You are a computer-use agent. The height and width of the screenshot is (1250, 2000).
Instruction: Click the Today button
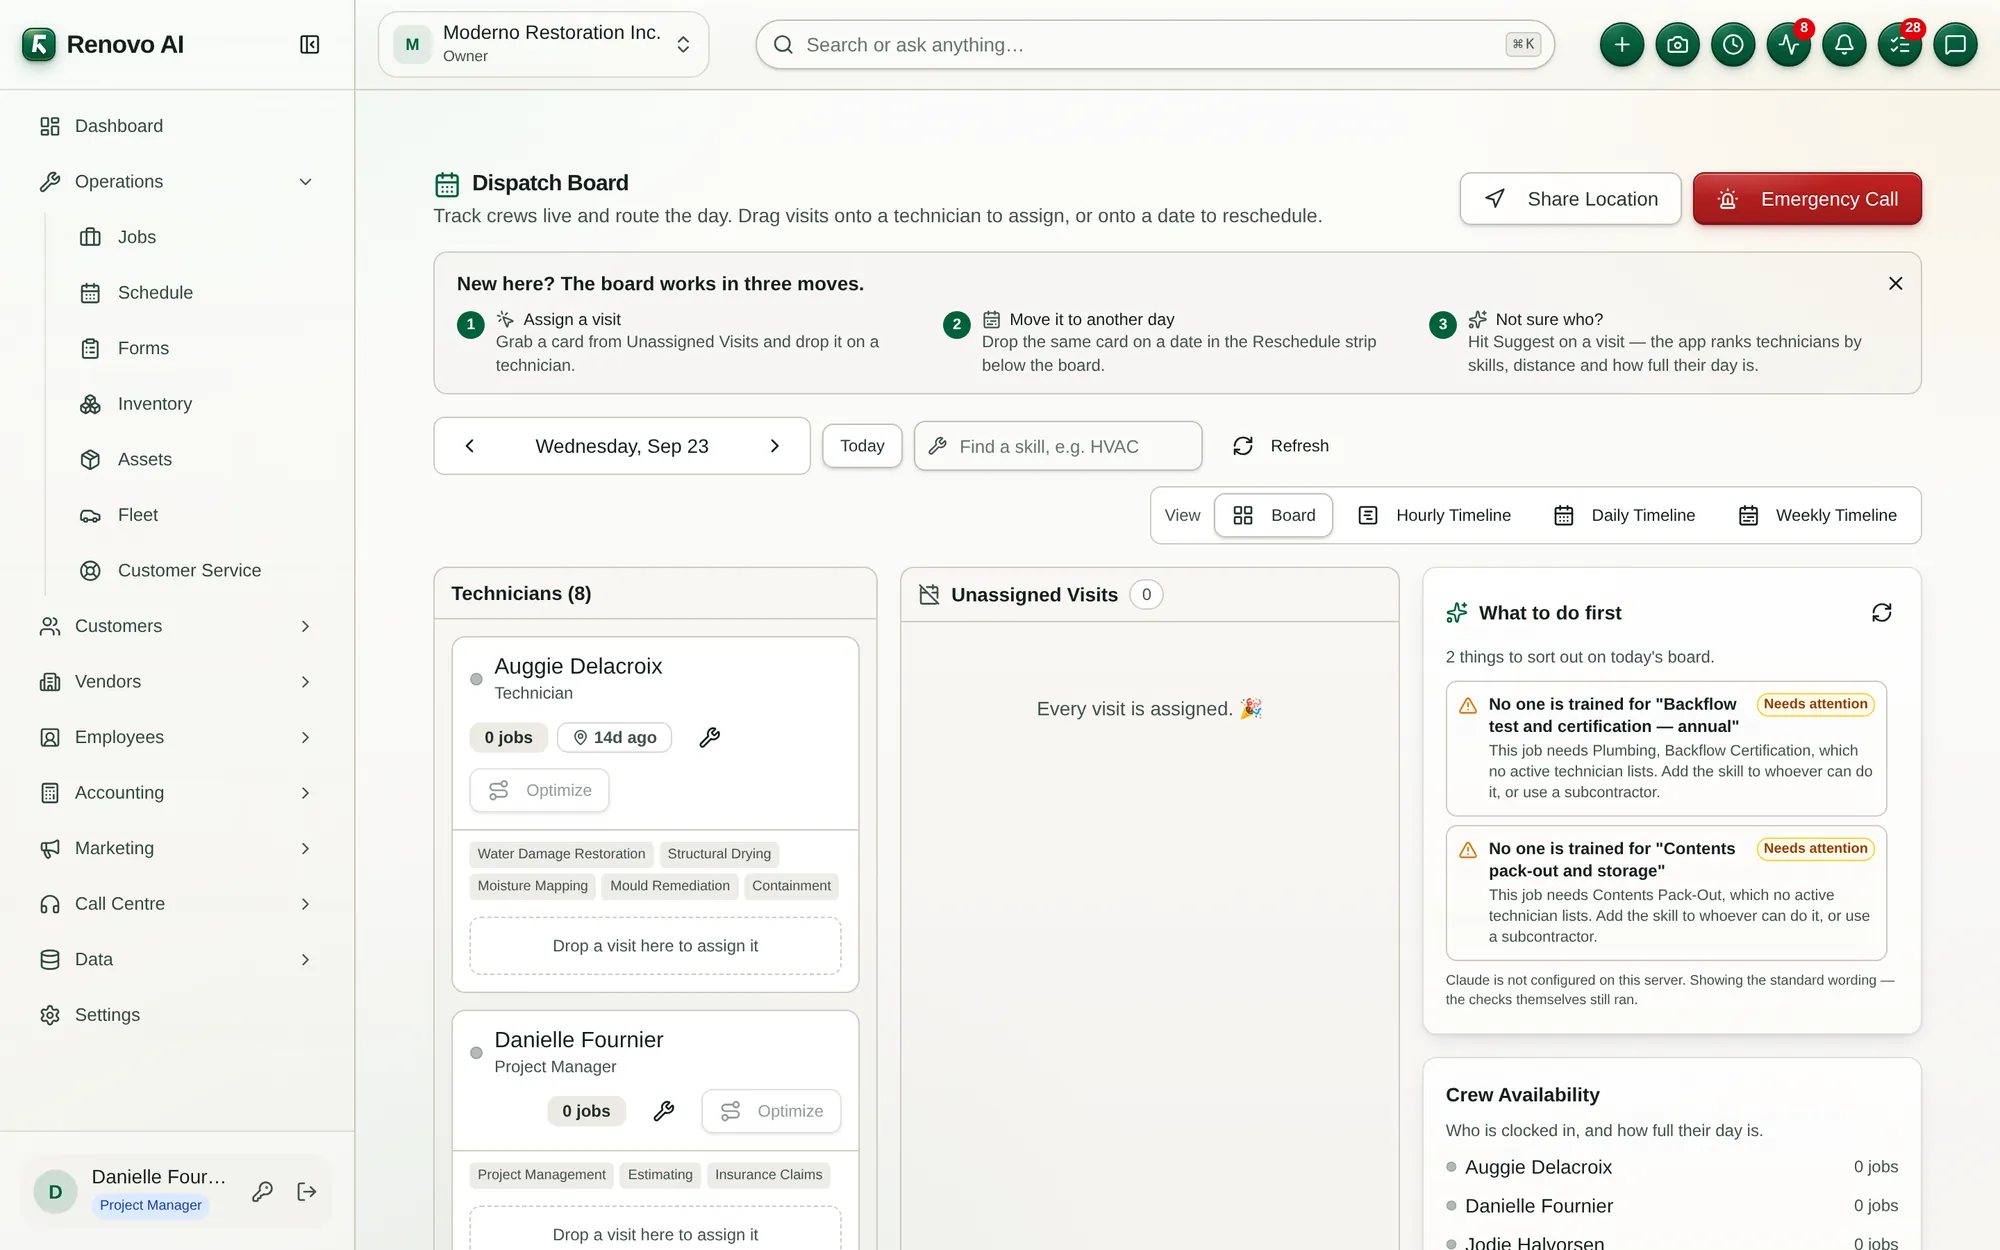coord(862,446)
